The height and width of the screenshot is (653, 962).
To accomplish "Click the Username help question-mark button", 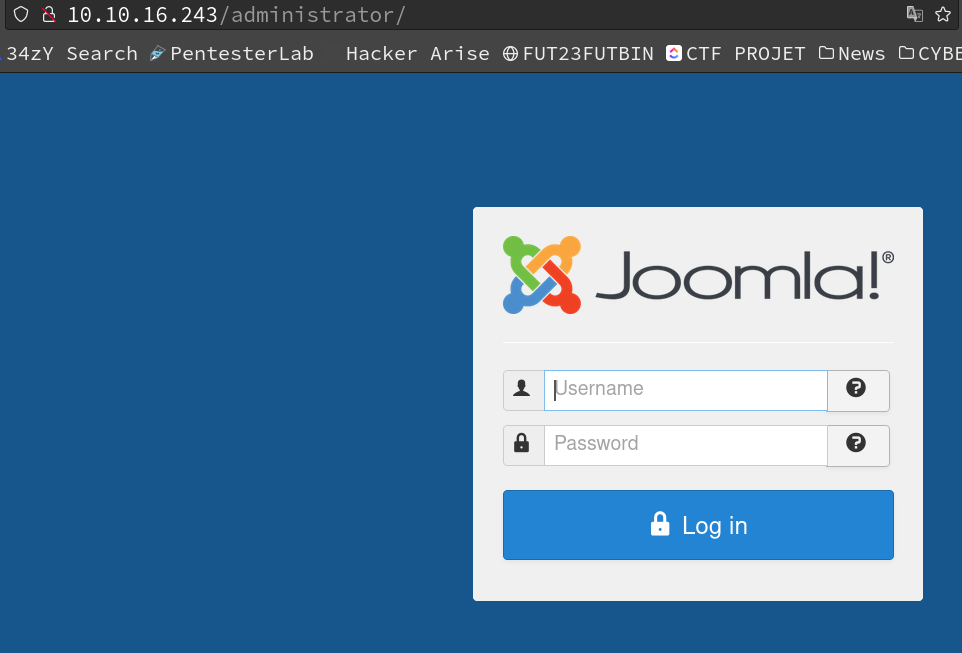I will pos(858,390).
